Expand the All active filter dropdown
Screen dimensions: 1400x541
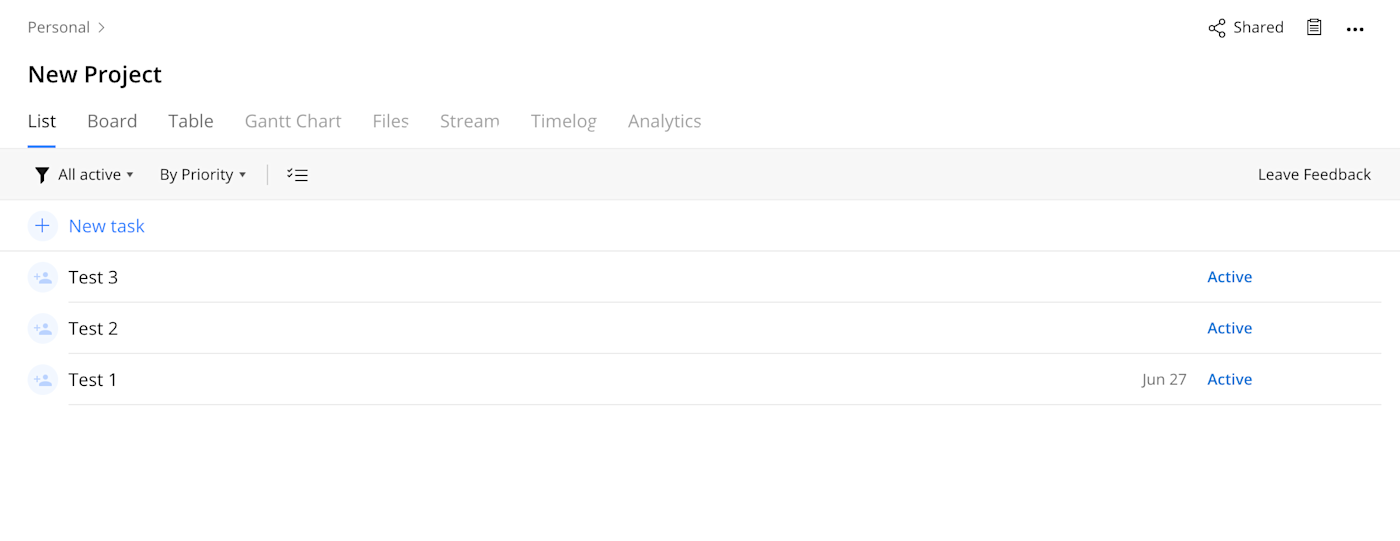(x=96, y=175)
